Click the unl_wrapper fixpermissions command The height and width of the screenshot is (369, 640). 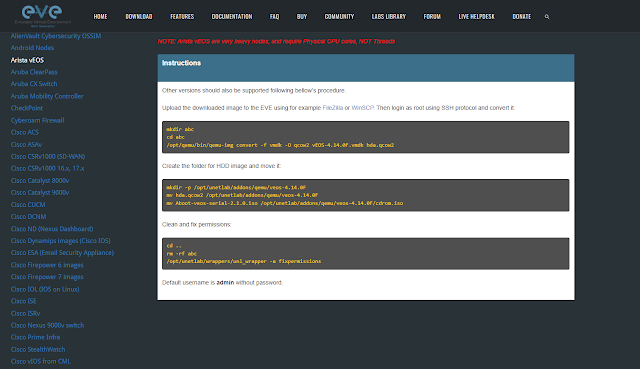click(x=244, y=261)
